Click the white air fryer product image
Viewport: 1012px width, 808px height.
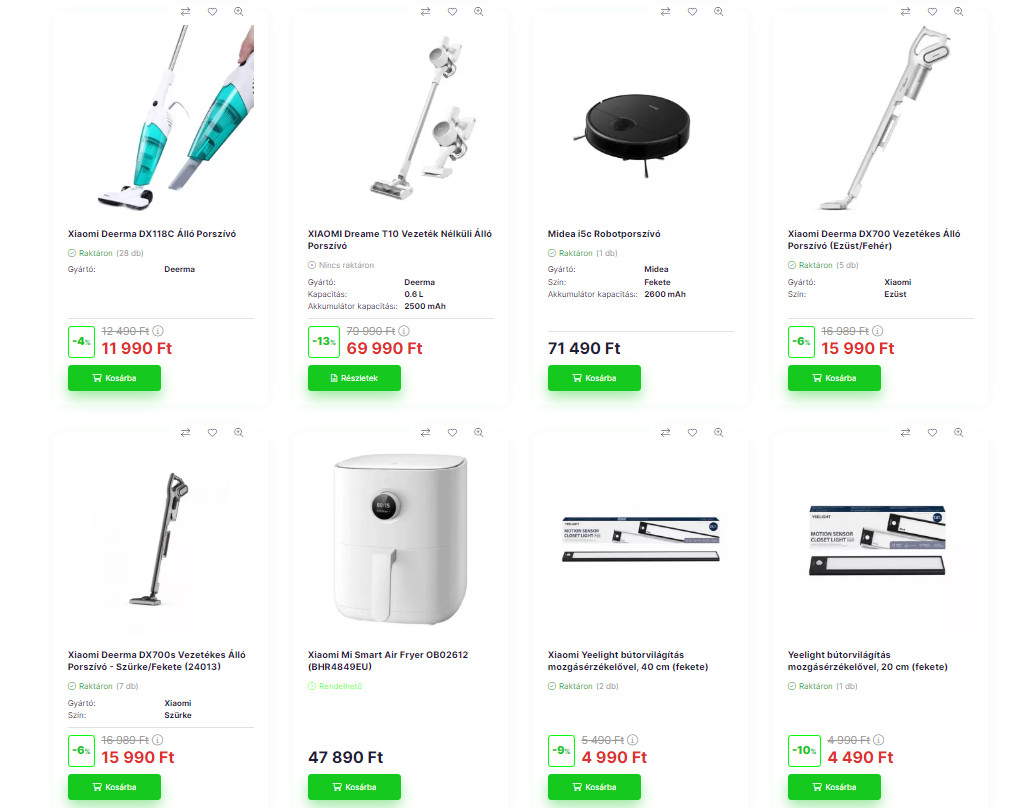[x=400, y=539]
